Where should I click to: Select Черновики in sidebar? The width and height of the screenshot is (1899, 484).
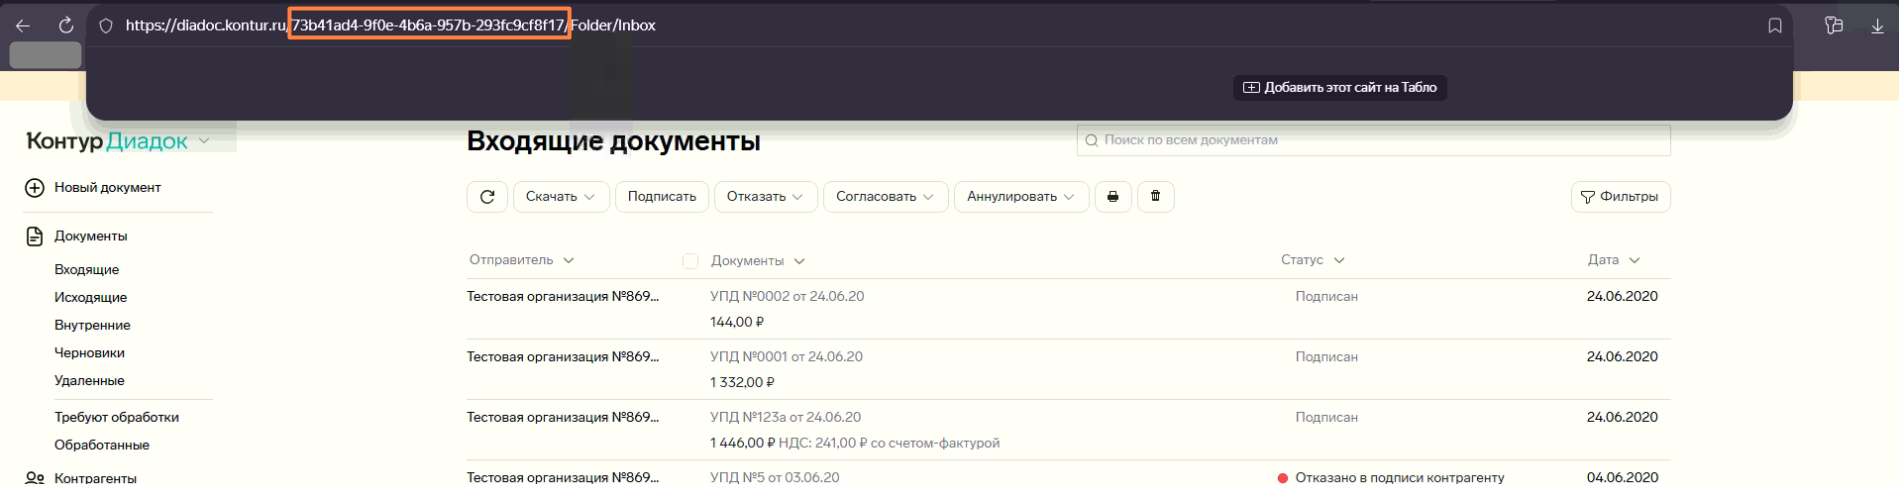(x=89, y=353)
